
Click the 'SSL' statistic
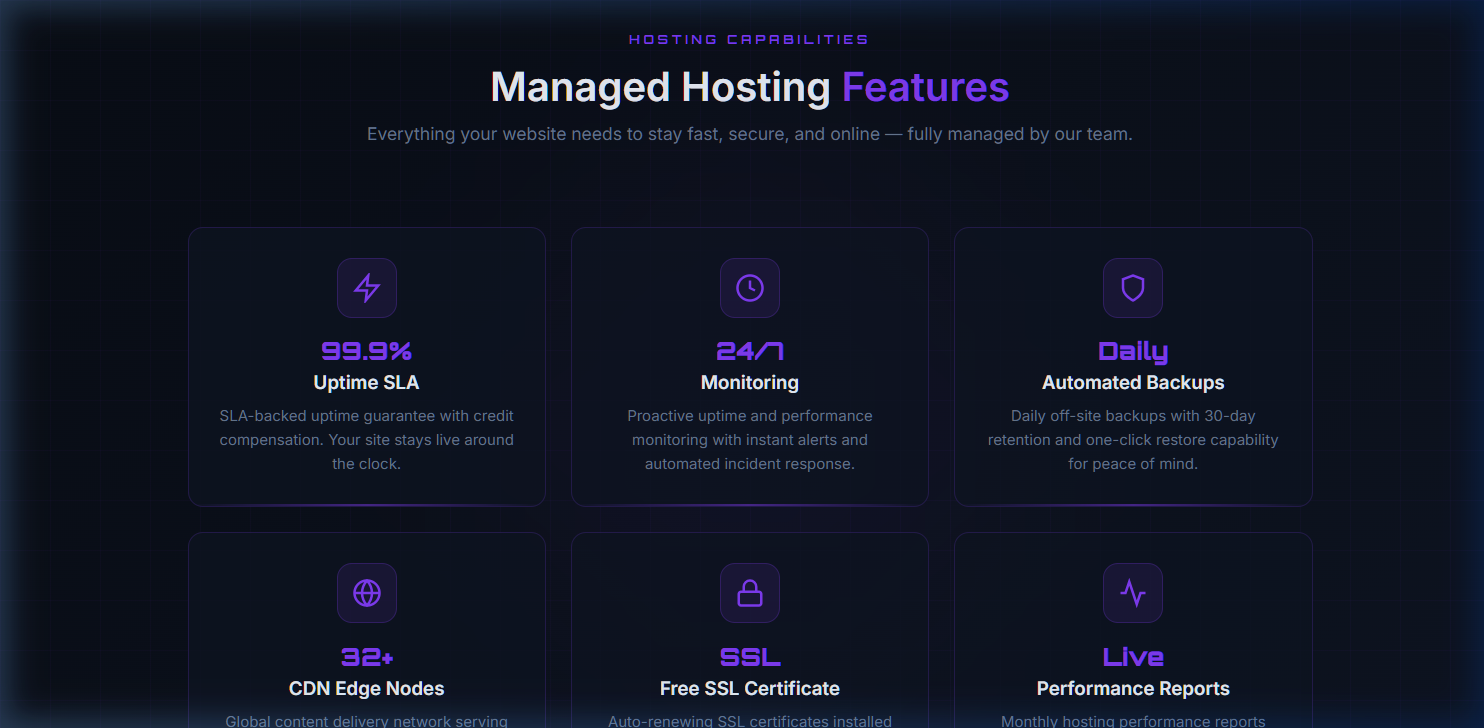coord(750,657)
